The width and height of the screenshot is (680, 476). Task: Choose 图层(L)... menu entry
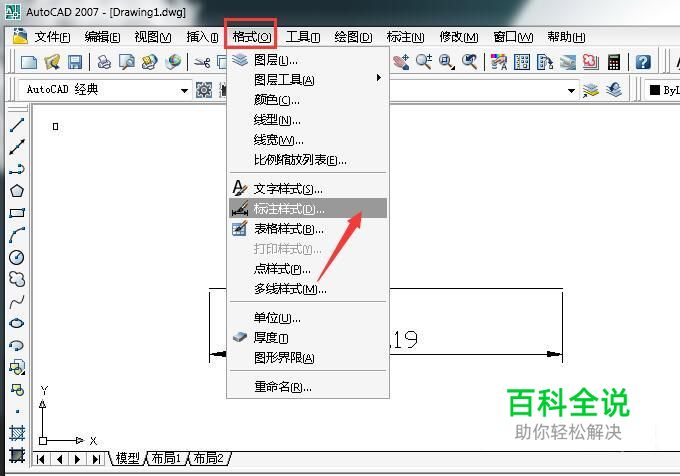pos(308,60)
